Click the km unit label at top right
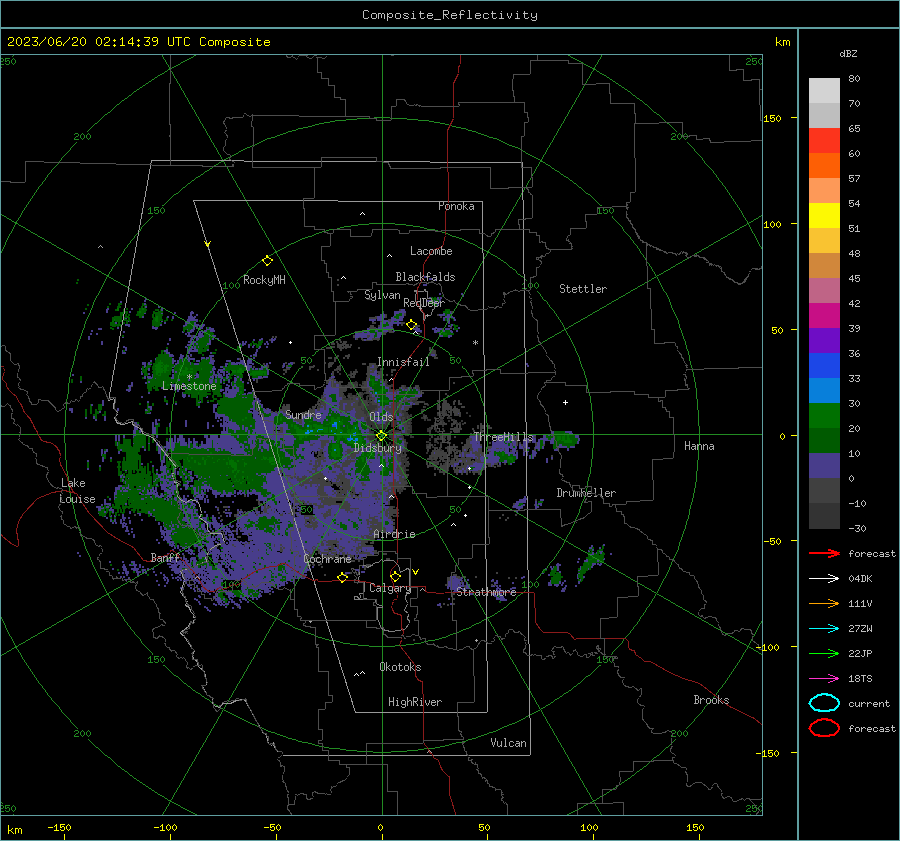 click(783, 42)
